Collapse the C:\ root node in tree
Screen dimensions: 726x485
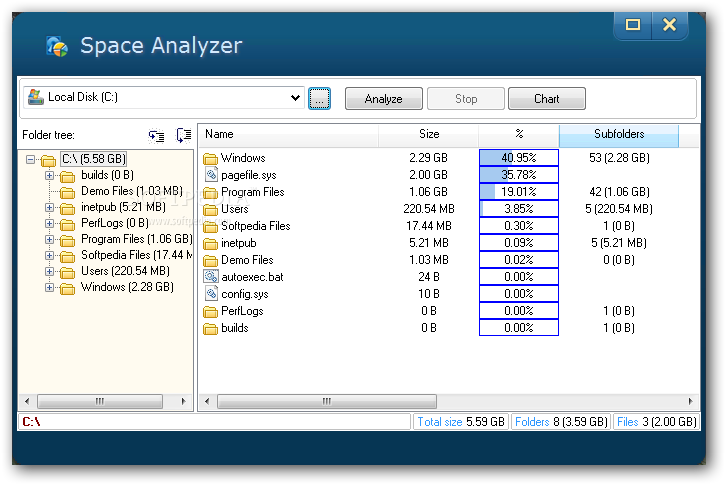(x=31, y=159)
